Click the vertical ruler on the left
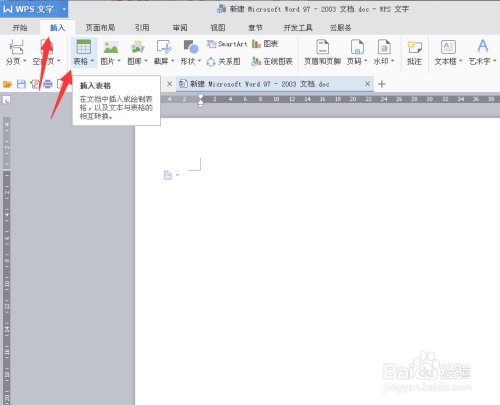The image size is (500, 405). point(7,260)
